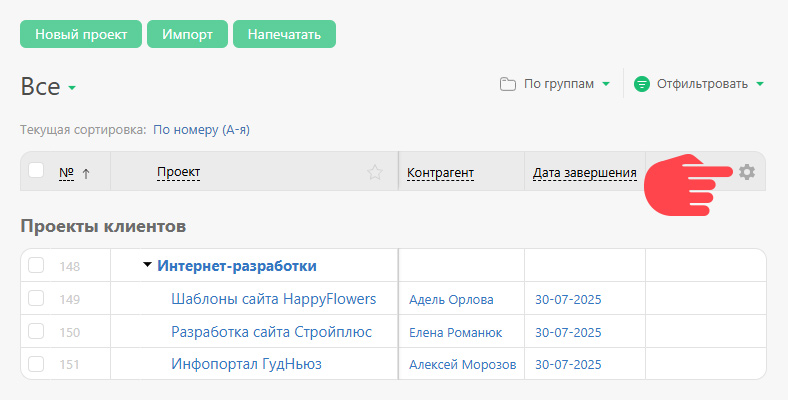
Task: Open project Шаблоны сайта HappyFlowers
Action: pyautogui.click(x=273, y=299)
